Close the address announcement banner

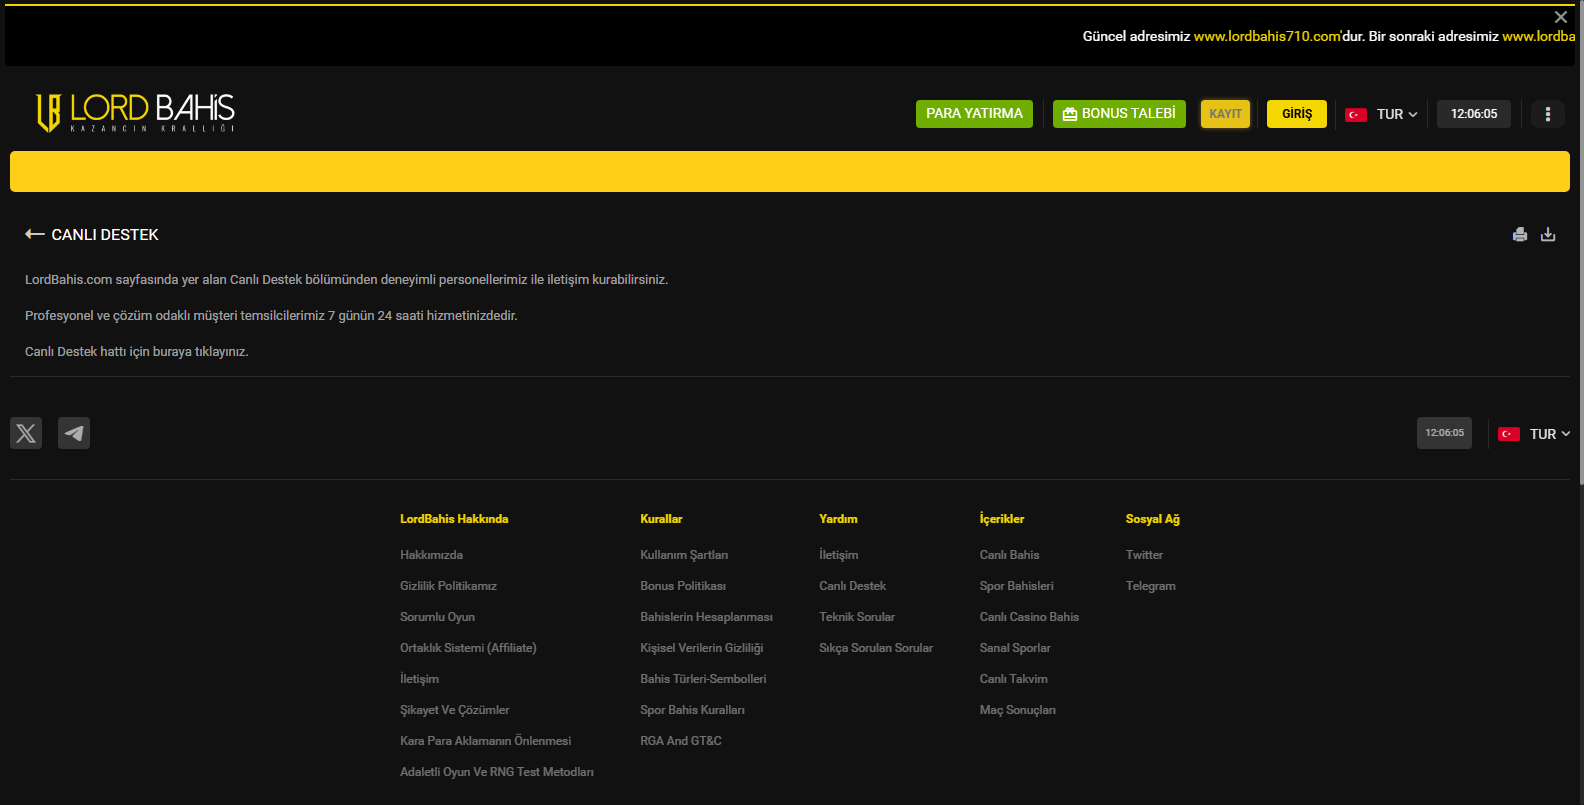point(1561,17)
